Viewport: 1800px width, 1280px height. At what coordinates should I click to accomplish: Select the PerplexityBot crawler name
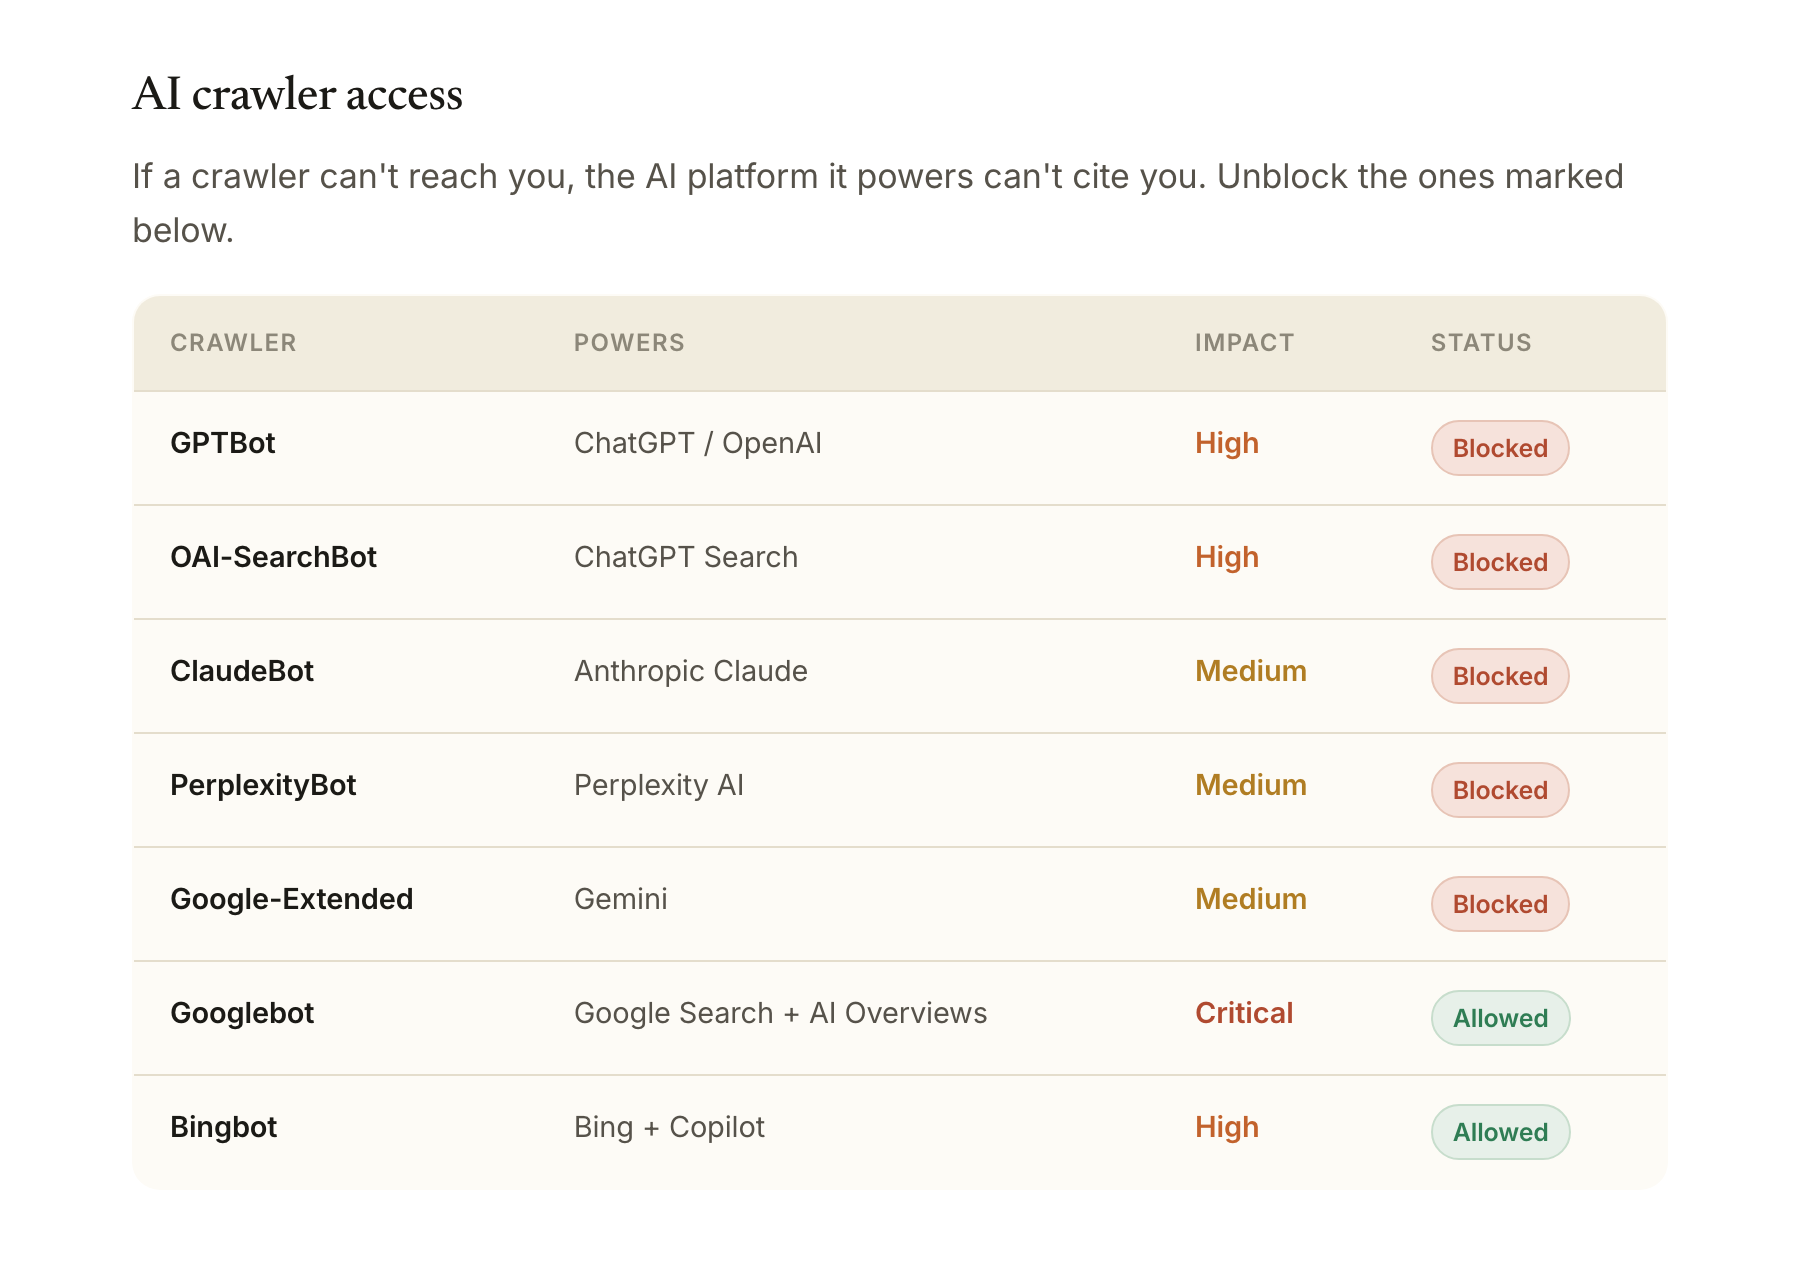click(x=263, y=785)
